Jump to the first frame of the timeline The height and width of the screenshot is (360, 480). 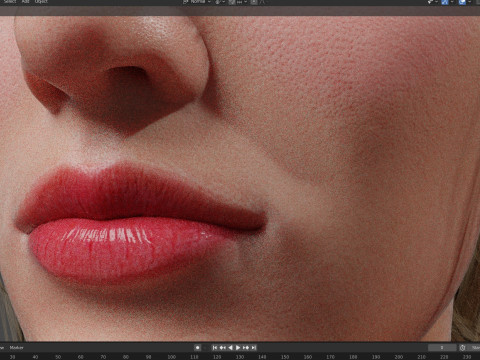215,348
